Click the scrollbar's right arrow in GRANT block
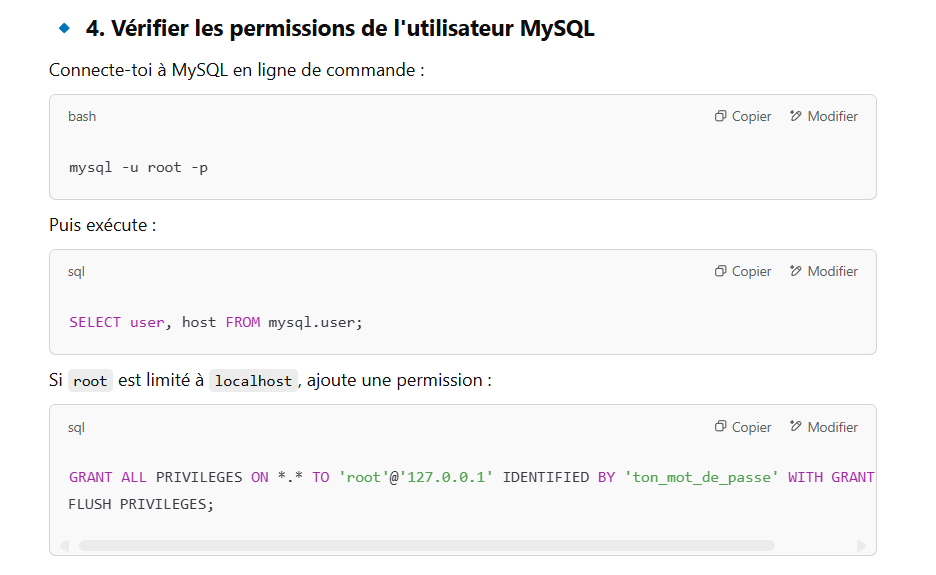The image size is (936, 575). pos(861,546)
